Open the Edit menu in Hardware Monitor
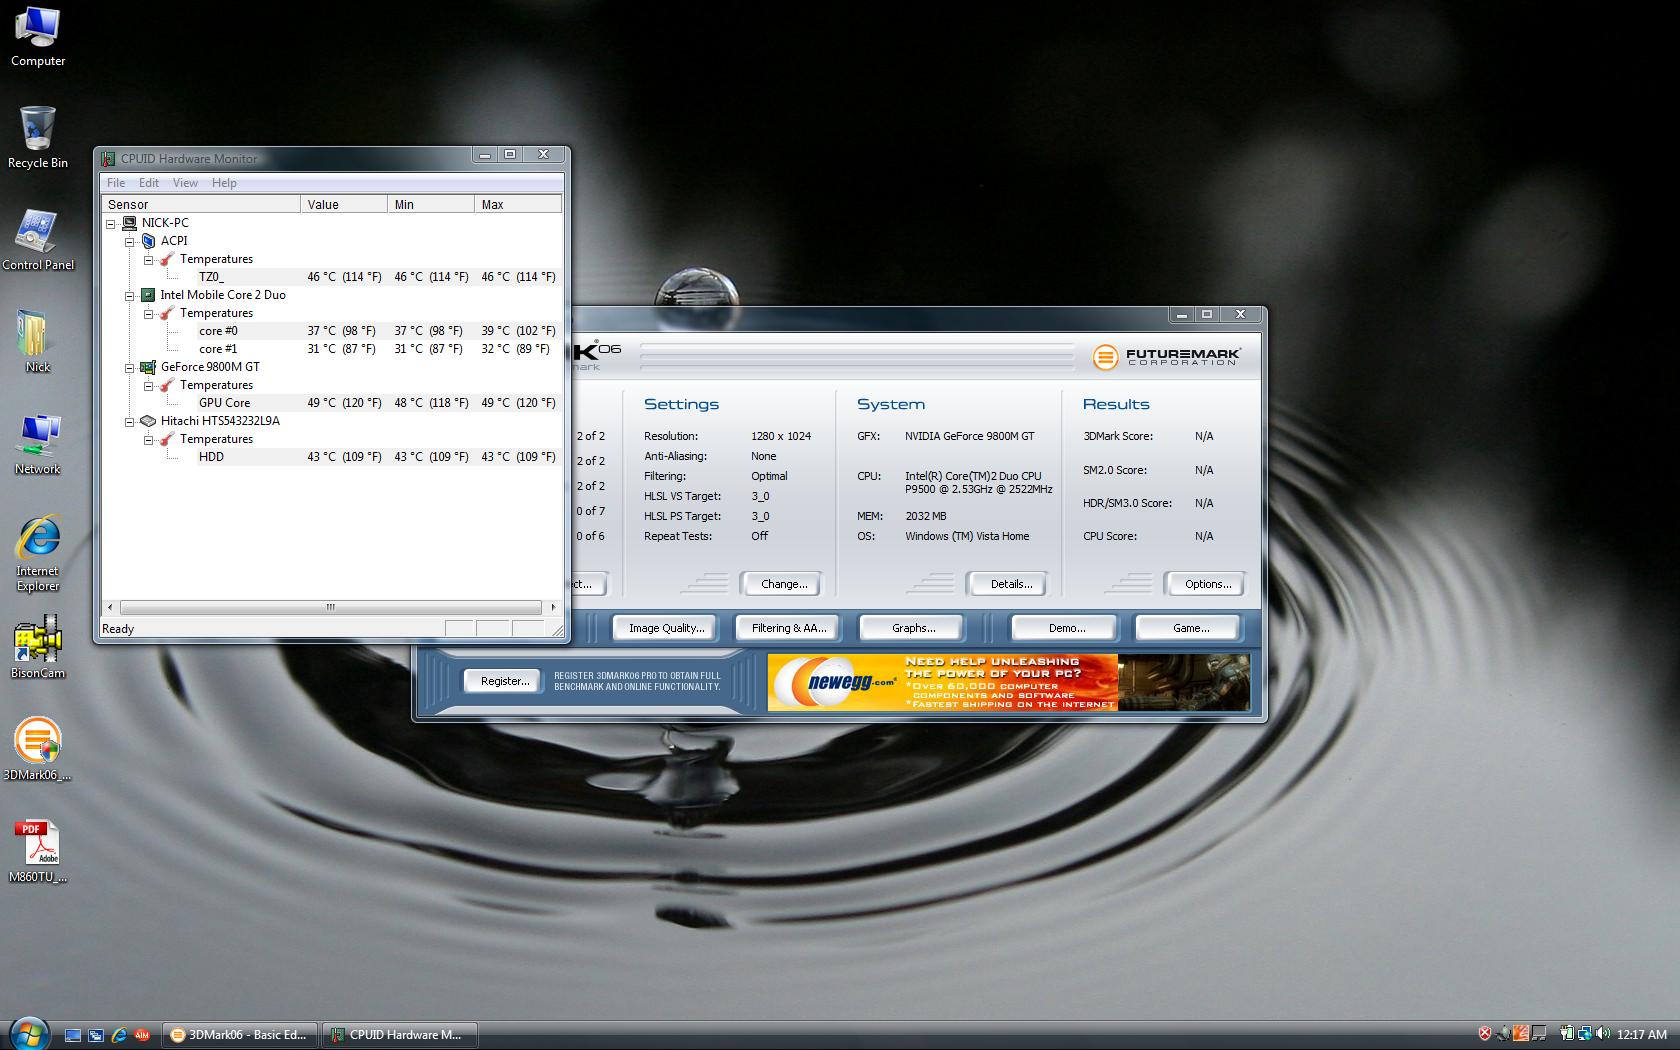Screen dimensions: 1680x1050 click(x=148, y=183)
